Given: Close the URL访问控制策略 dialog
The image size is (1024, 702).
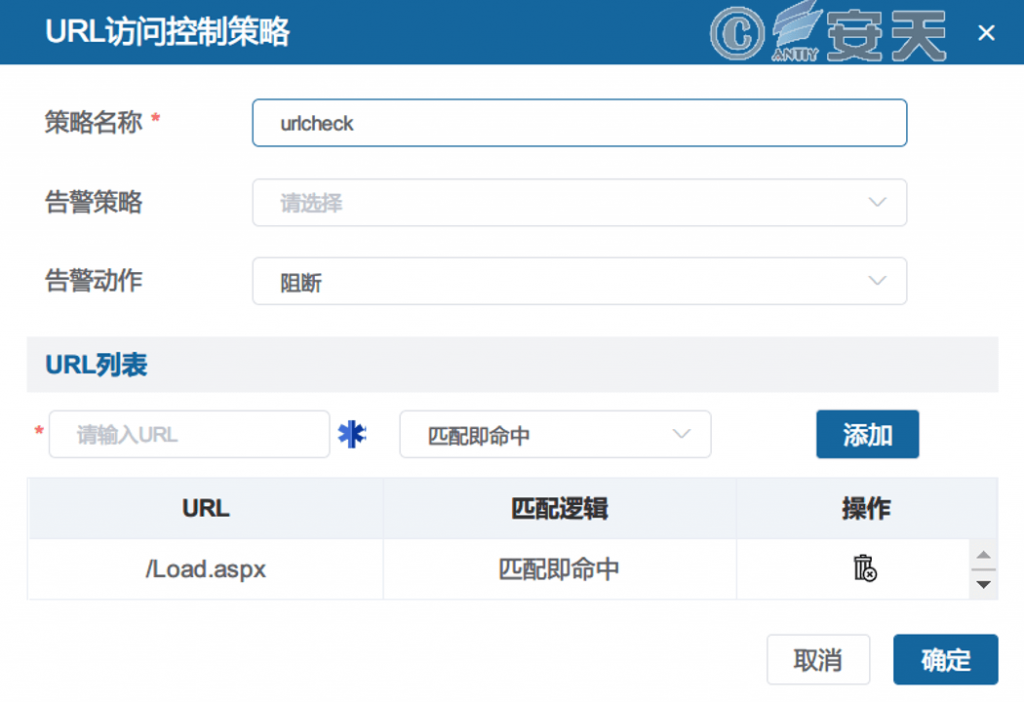Looking at the screenshot, I should 986,33.
